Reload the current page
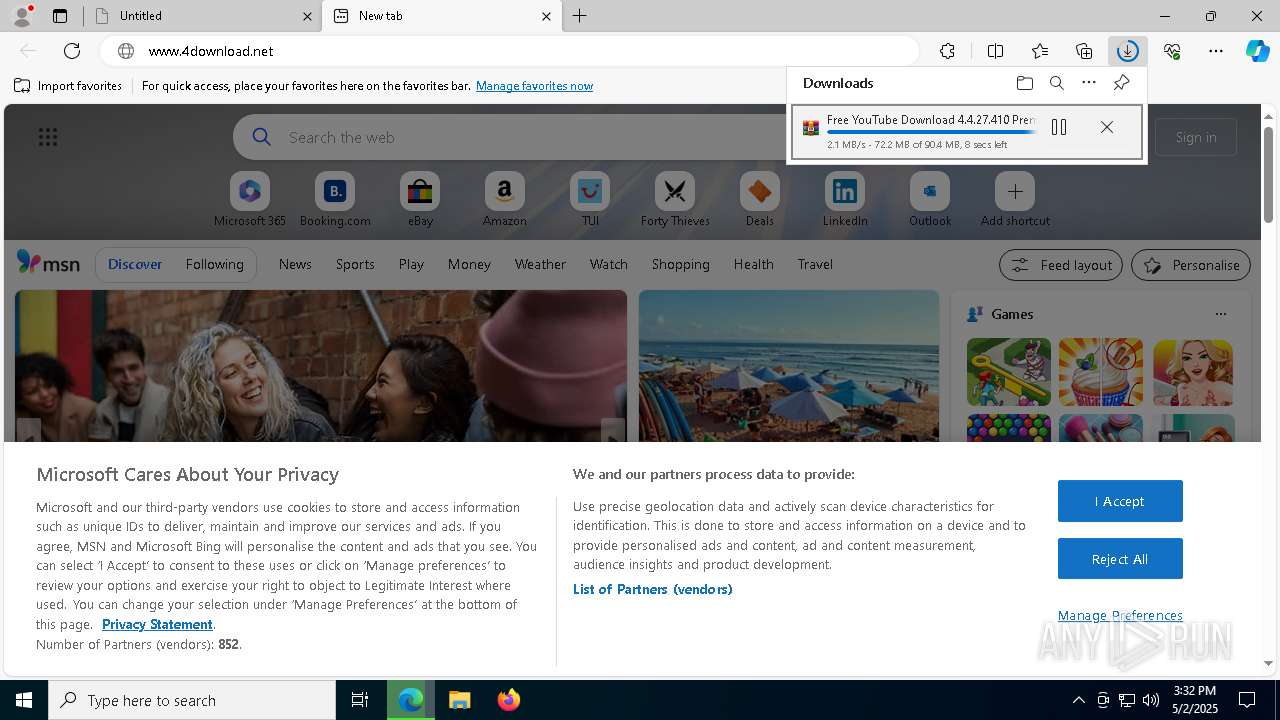Image resolution: width=1280 pixels, height=720 pixels. pos(72,51)
